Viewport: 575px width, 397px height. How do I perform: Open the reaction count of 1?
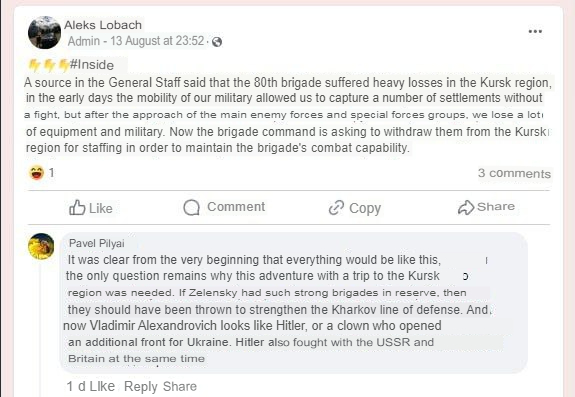[52, 172]
